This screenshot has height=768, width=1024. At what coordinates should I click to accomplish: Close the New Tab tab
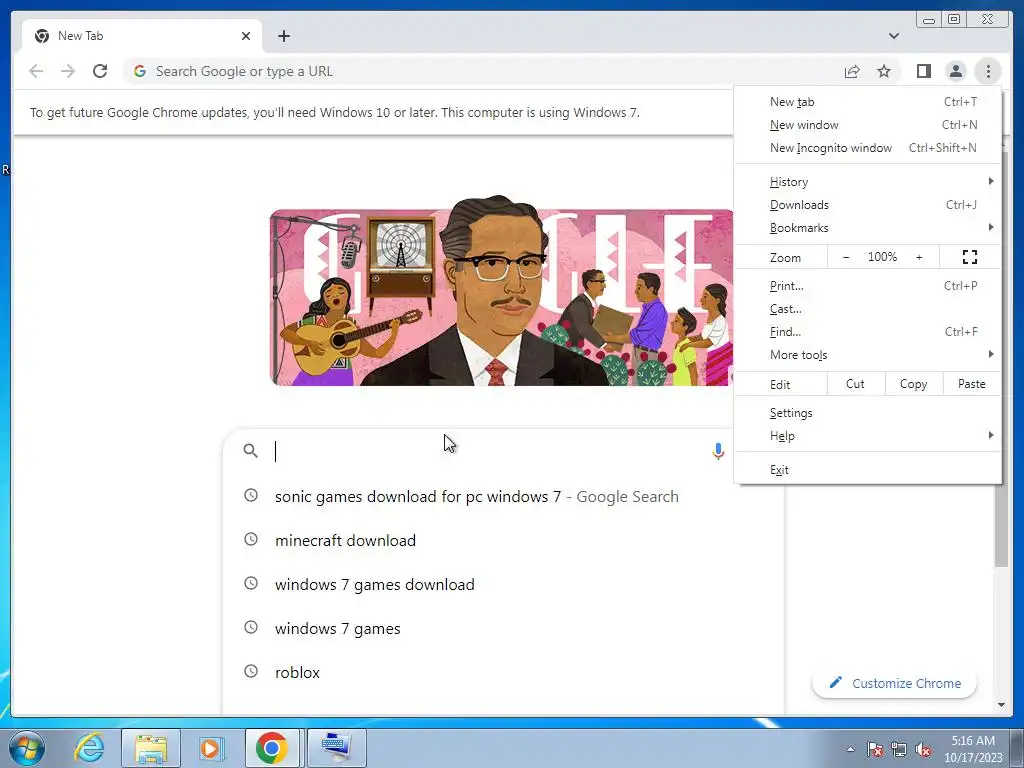246,36
